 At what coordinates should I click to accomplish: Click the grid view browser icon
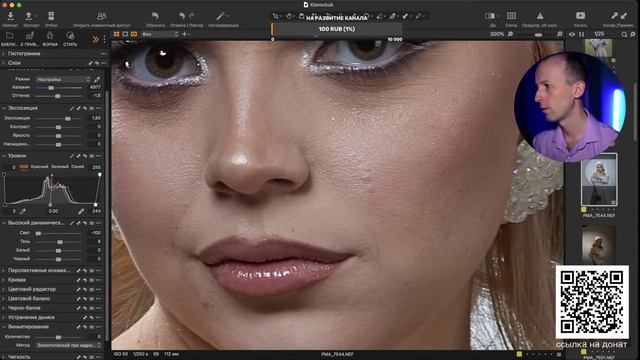click(116, 34)
